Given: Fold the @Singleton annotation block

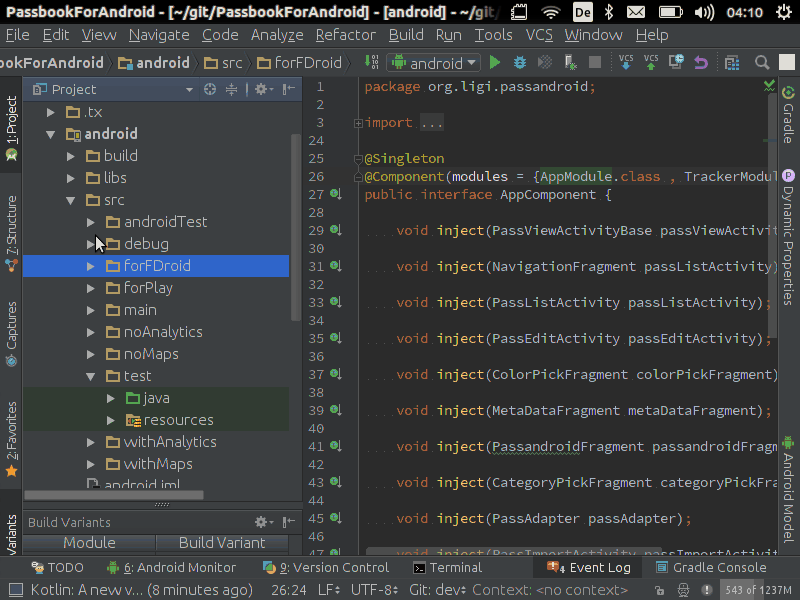Looking at the screenshot, I should tap(358, 159).
